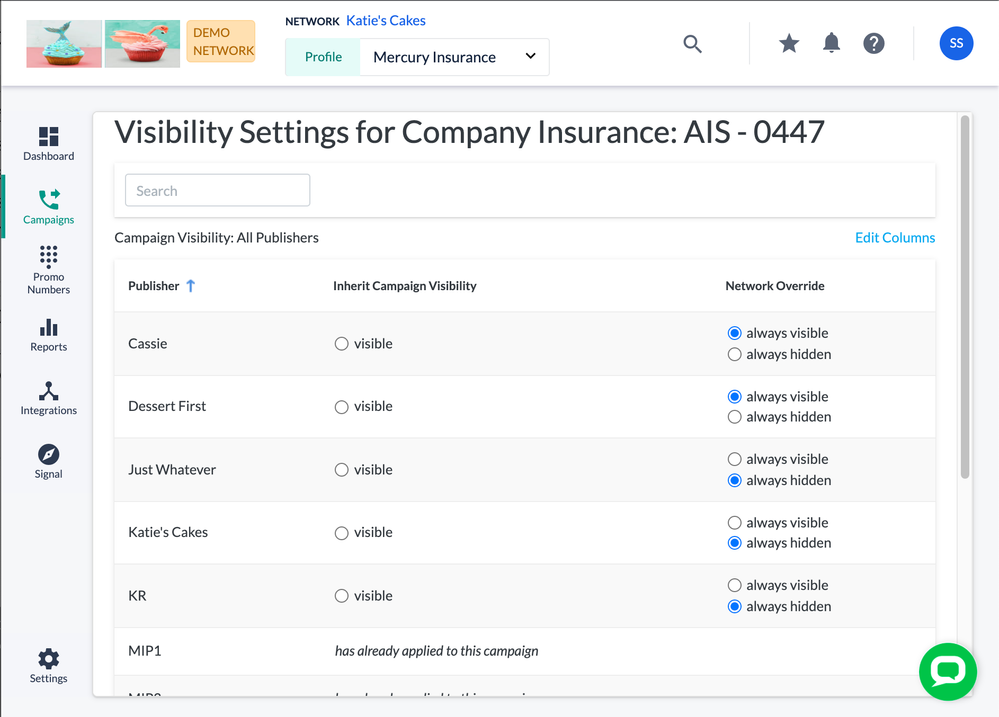This screenshot has height=717, width=999.
Task: Click the publisher Search input field
Action: click(x=217, y=191)
